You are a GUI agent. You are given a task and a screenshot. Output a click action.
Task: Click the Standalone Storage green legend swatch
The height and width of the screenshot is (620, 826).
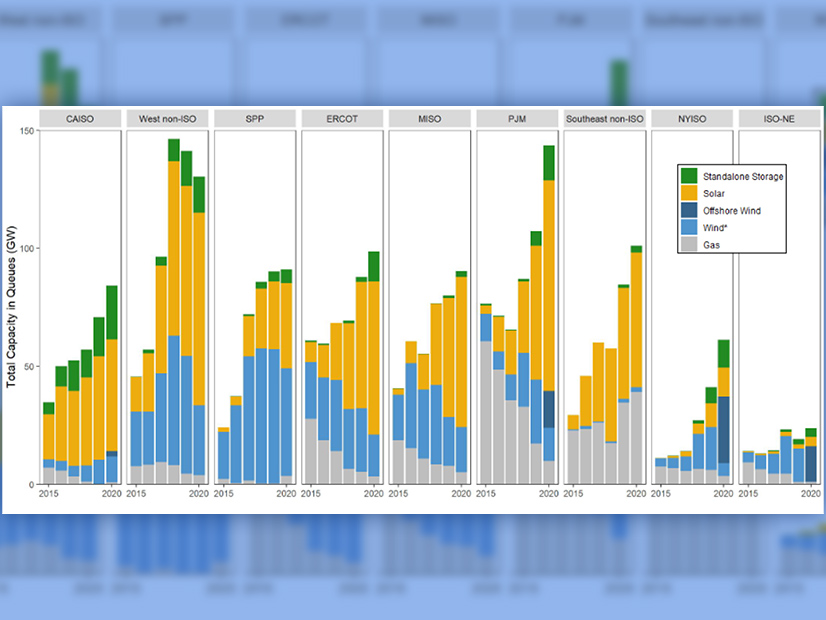tap(687, 176)
